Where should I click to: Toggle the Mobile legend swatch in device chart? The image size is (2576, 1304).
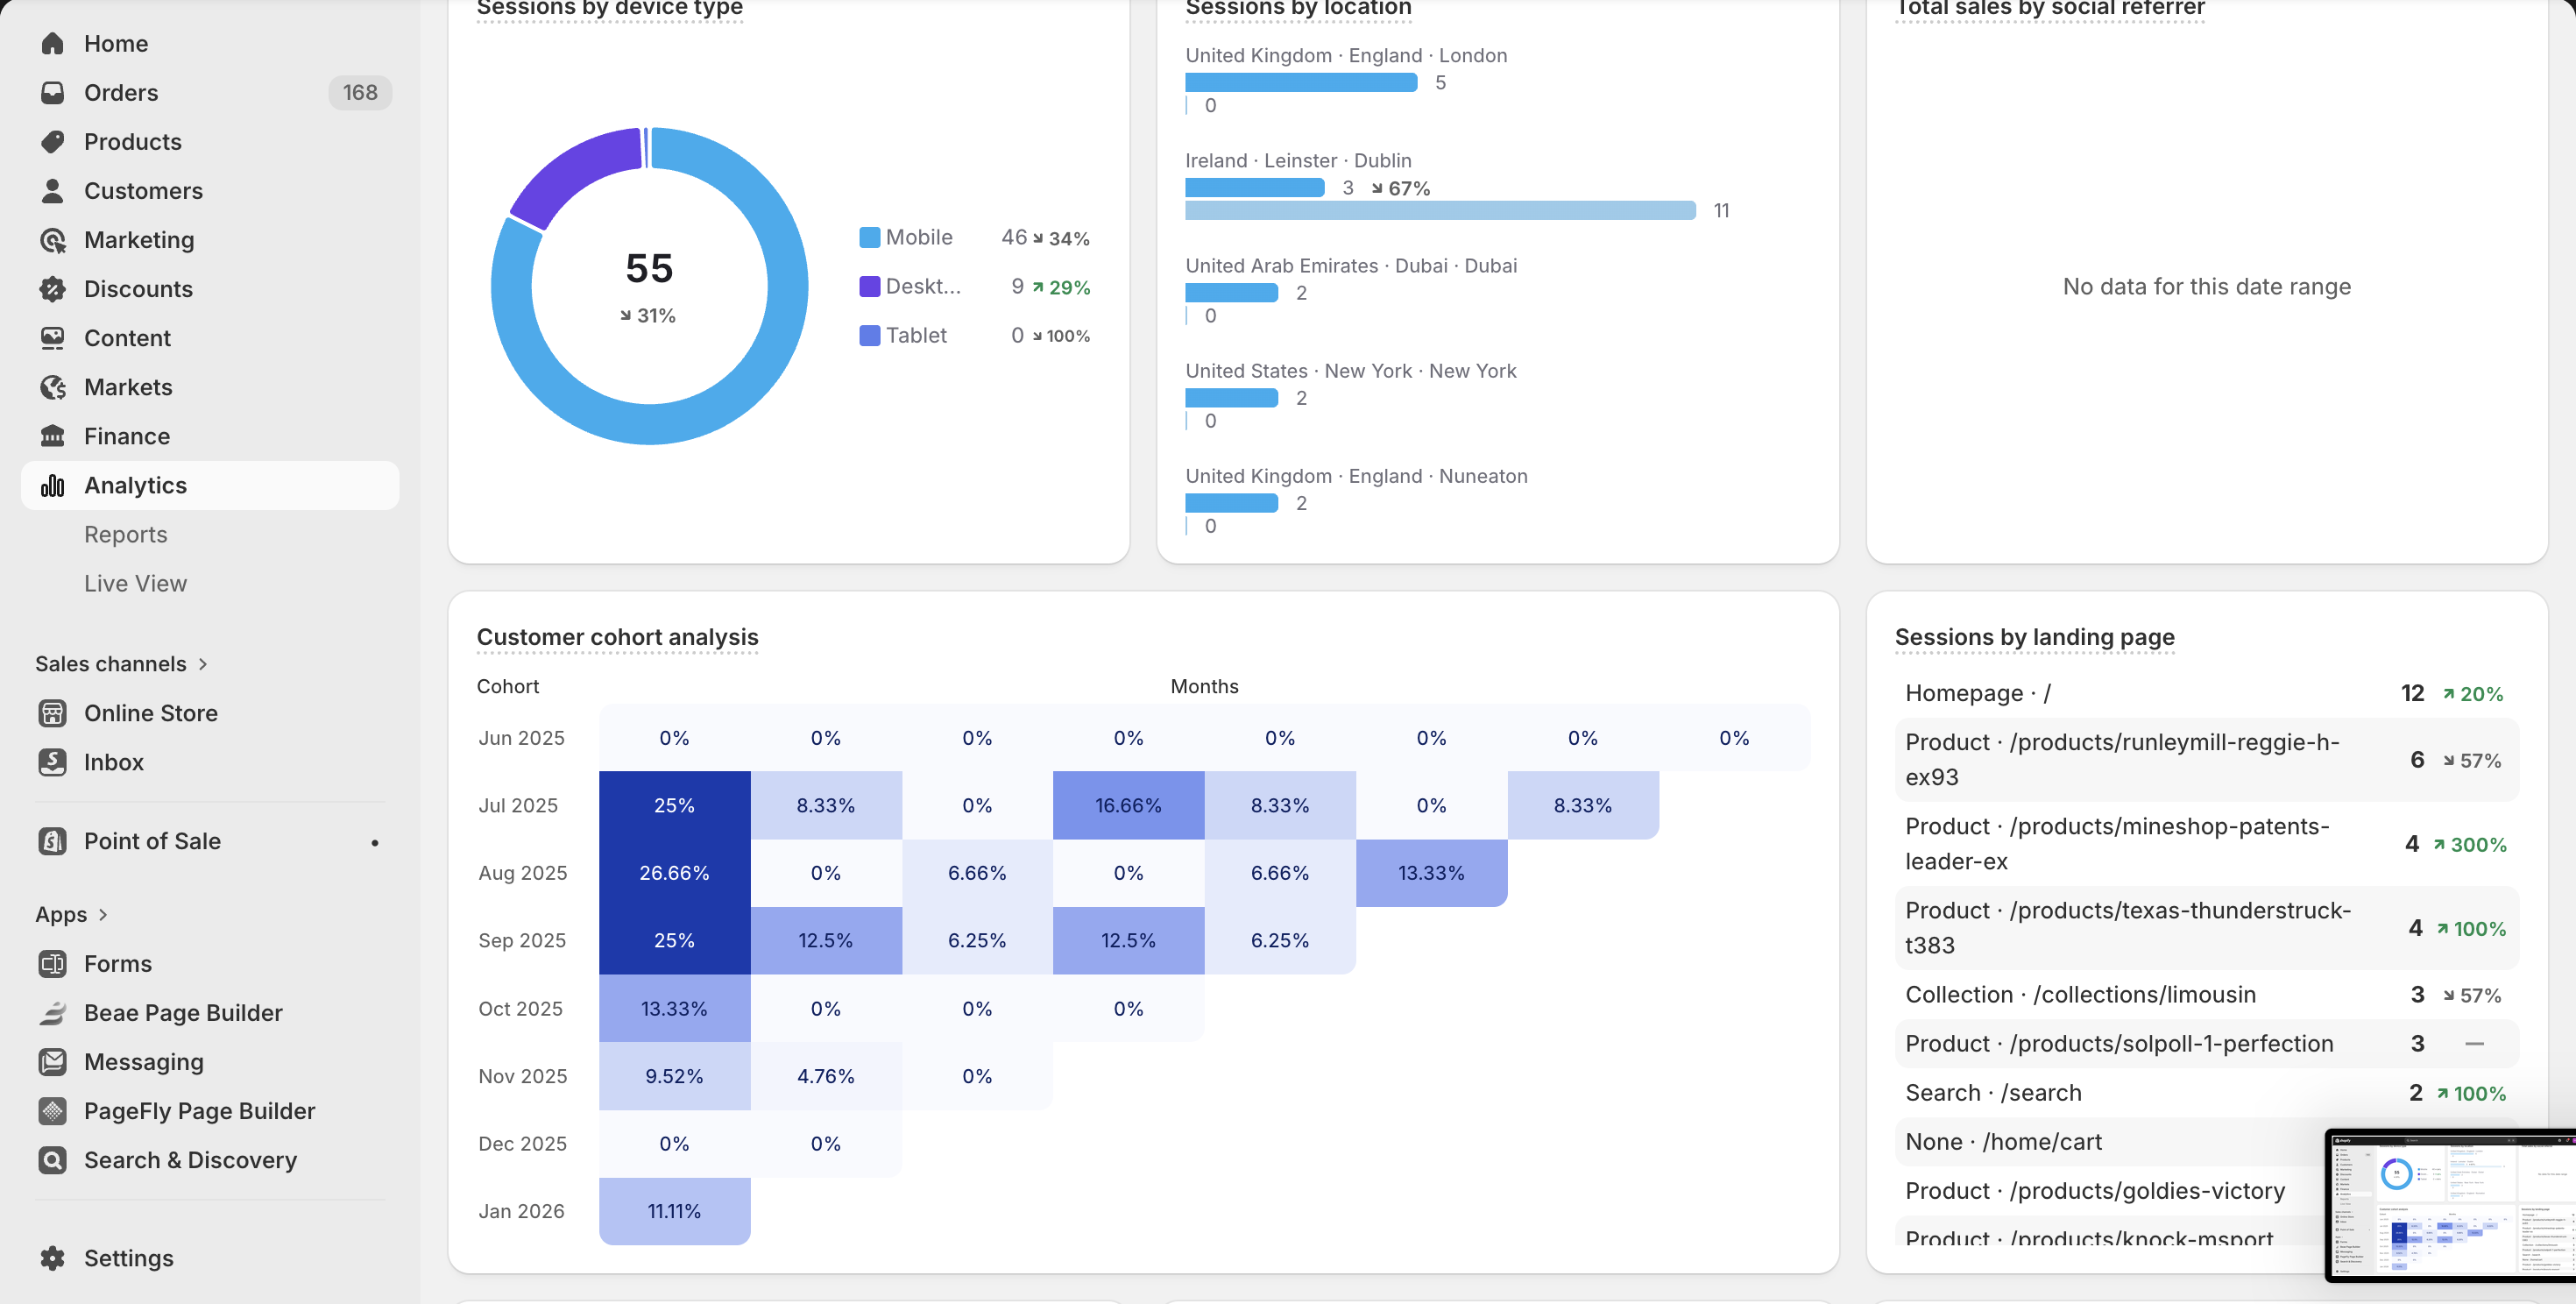click(868, 237)
